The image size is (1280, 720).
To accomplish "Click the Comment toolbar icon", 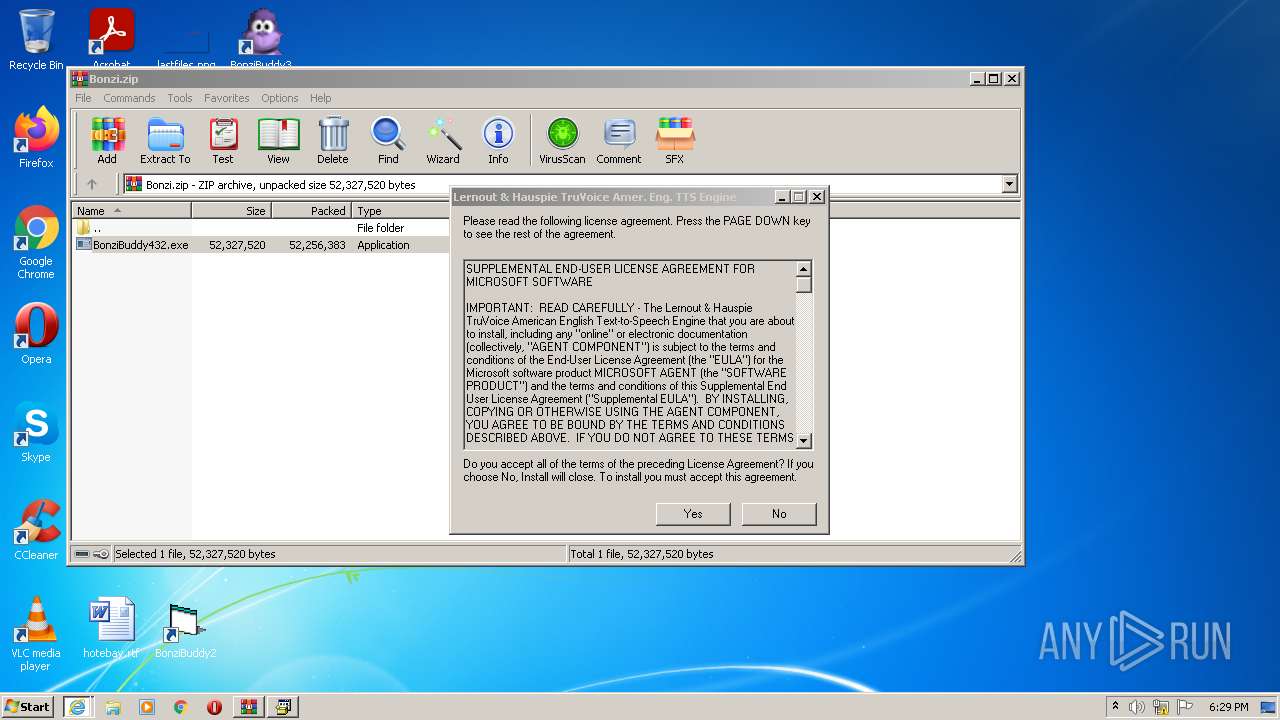I will pyautogui.click(x=619, y=140).
